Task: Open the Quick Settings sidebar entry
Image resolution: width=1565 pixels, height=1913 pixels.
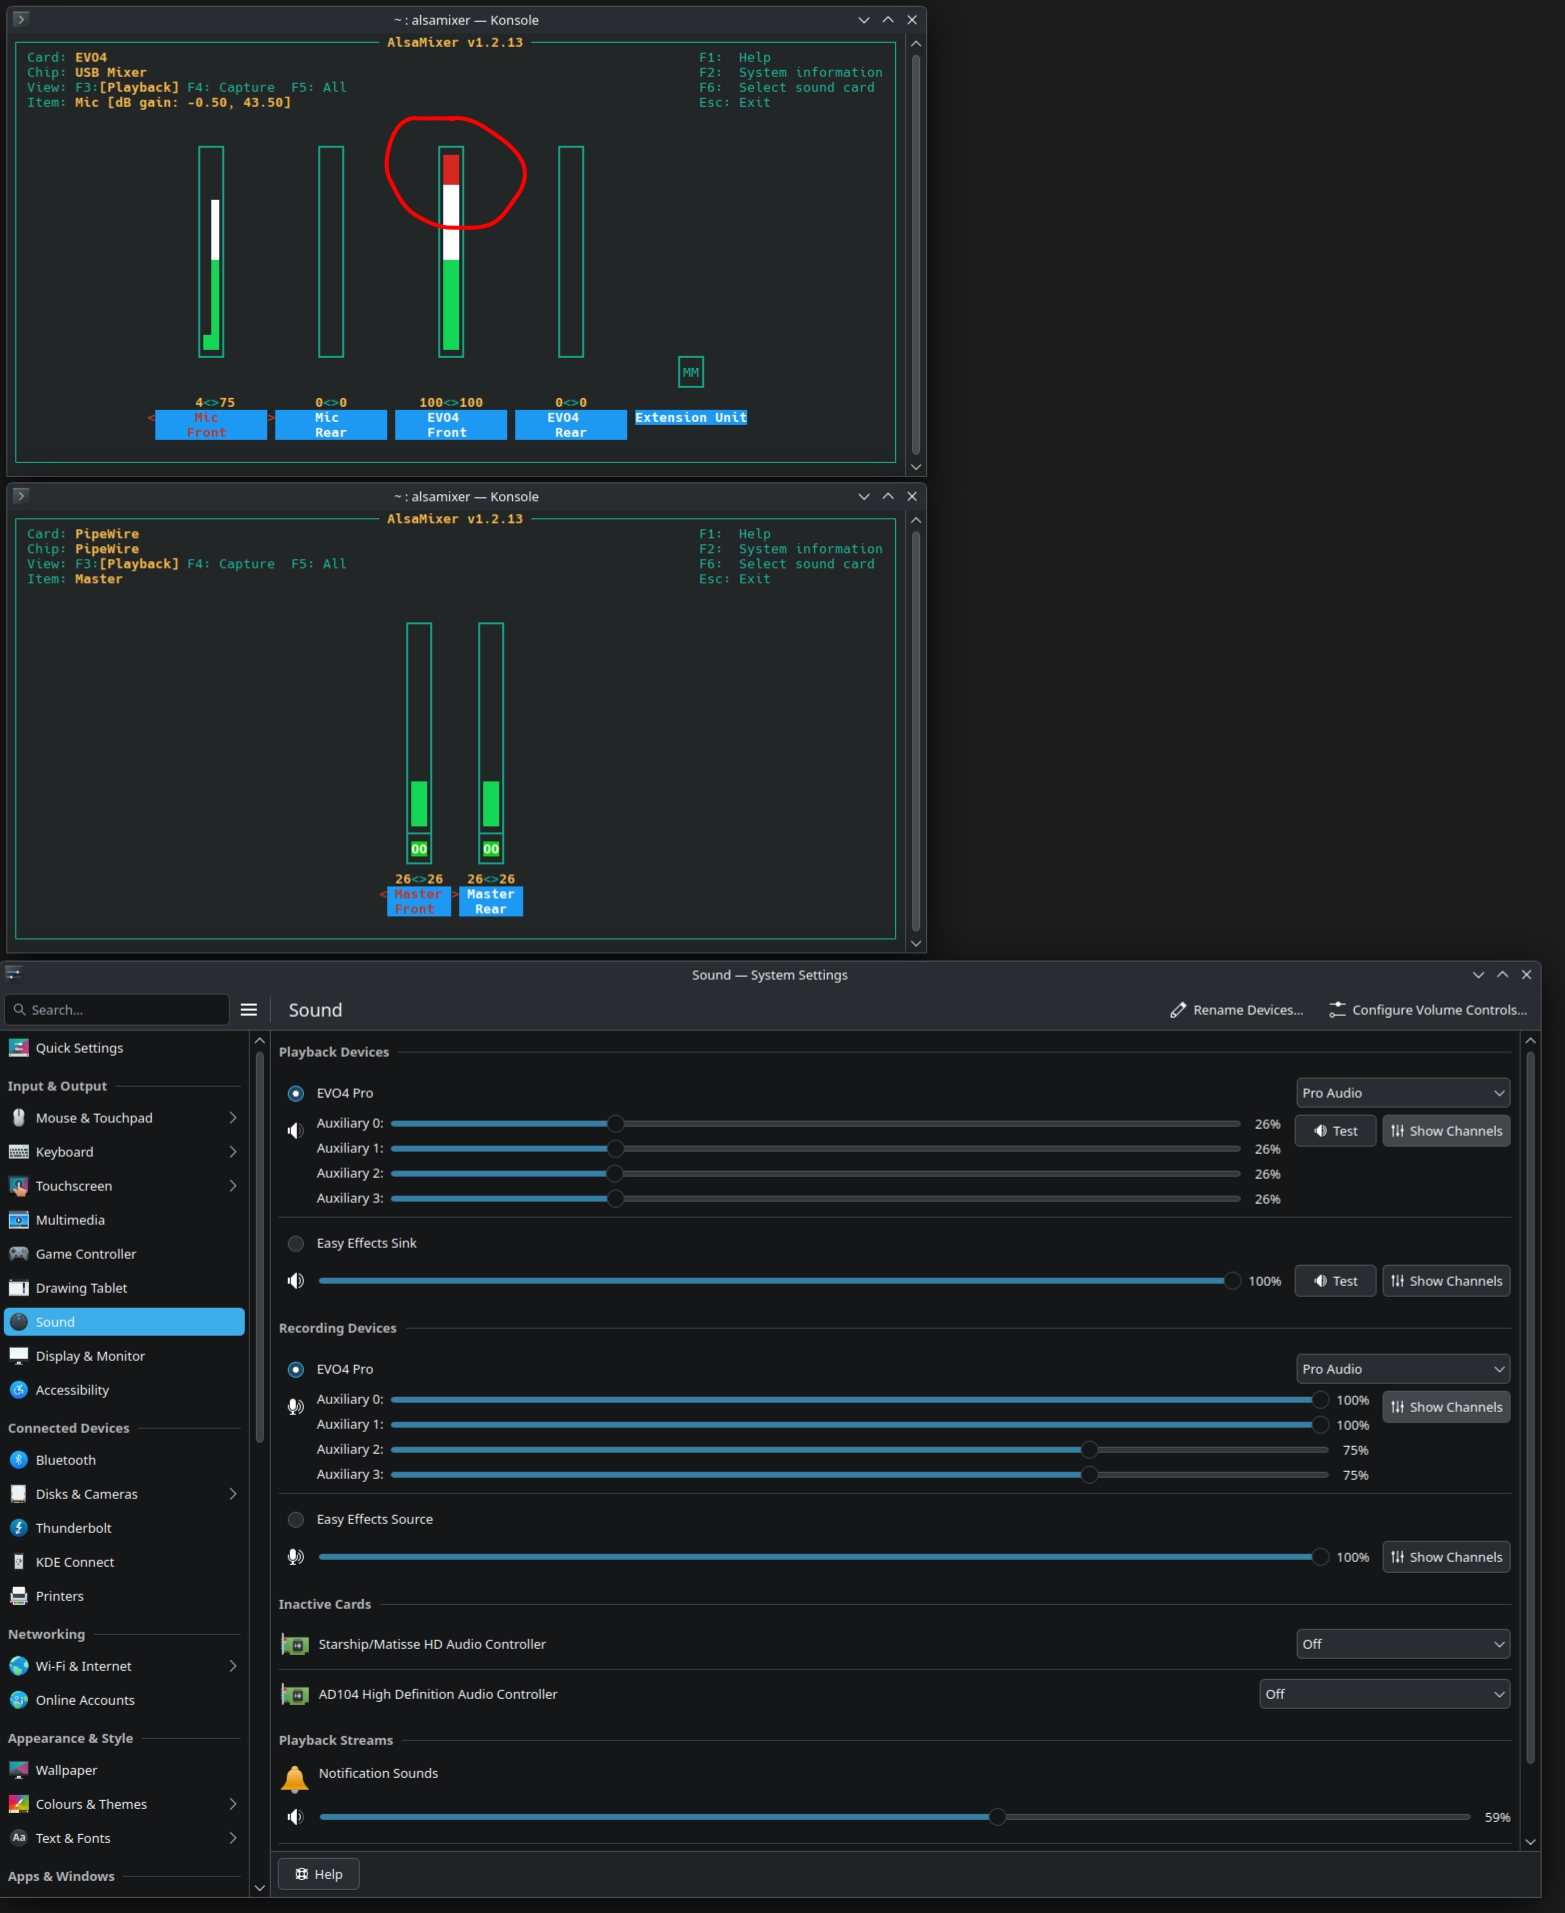Action: [x=124, y=1047]
